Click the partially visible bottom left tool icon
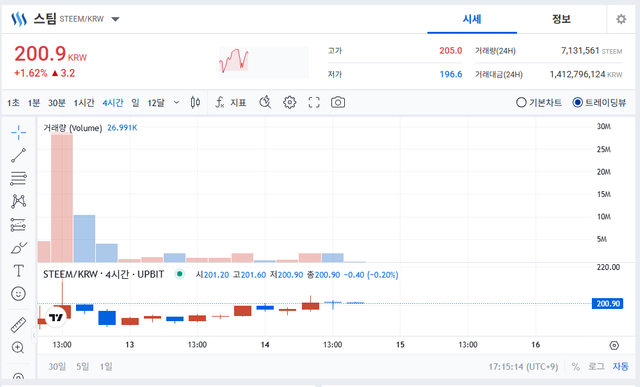Image resolution: width=640 pixels, height=387 pixels. tap(18, 376)
